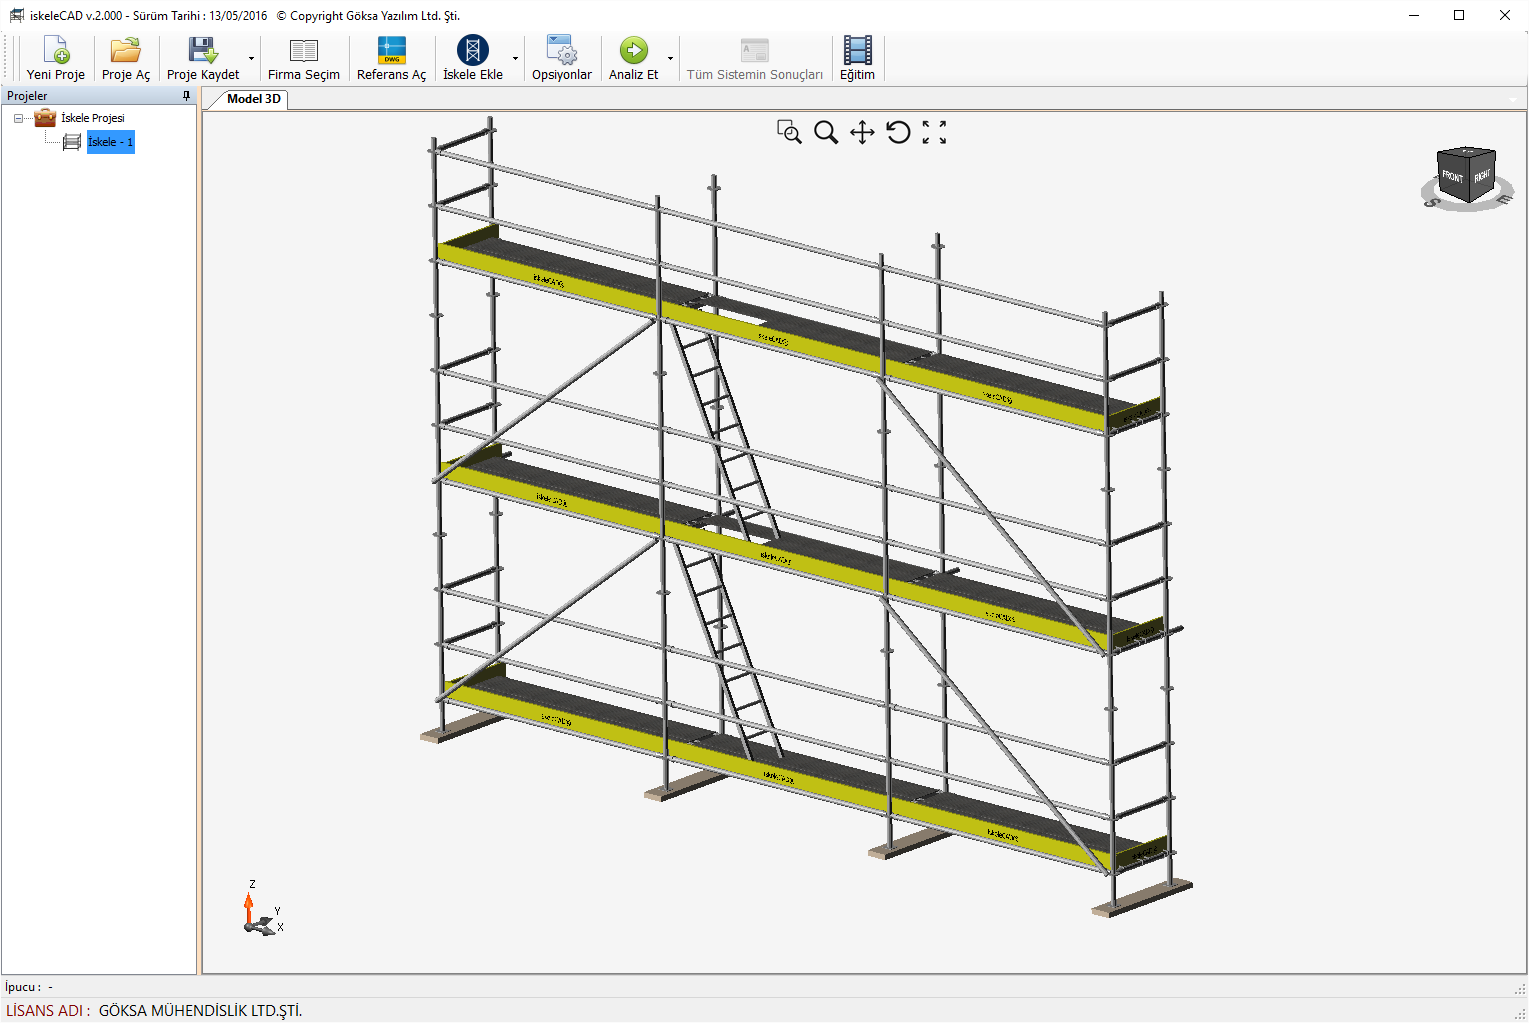Open a project with Proje Aç
1529x1023 pixels.
point(126,58)
